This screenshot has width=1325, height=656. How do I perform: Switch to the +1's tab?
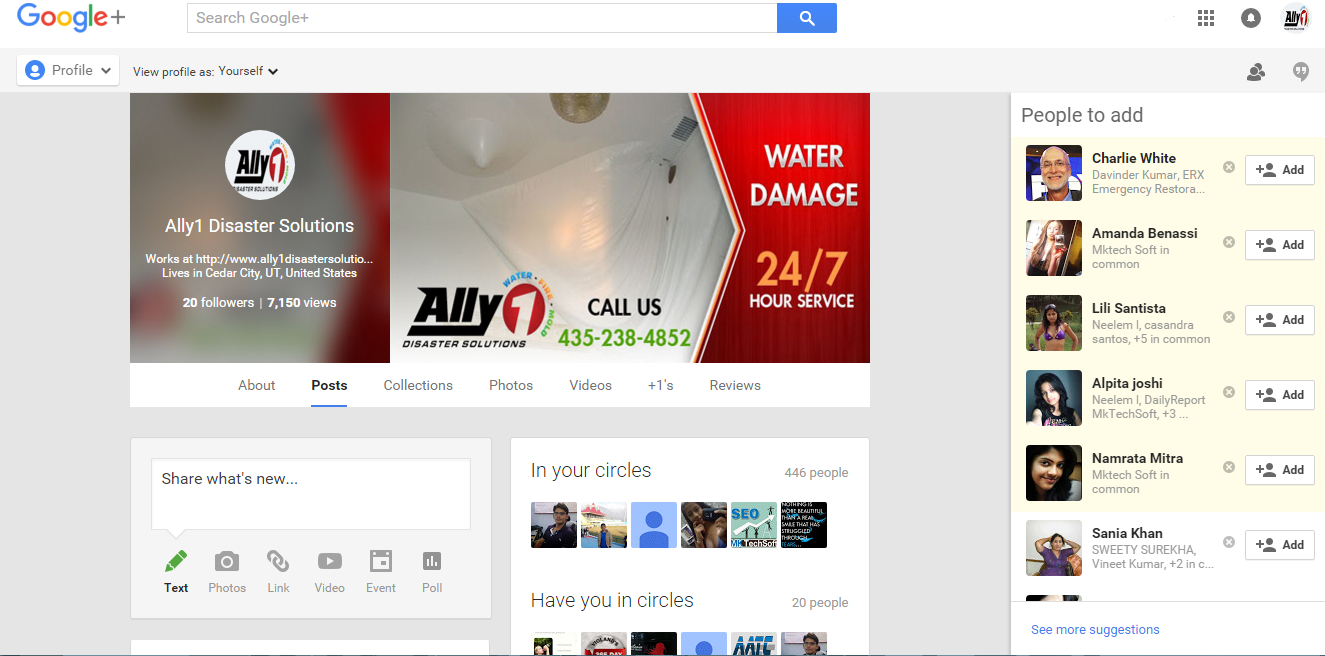[660, 385]
